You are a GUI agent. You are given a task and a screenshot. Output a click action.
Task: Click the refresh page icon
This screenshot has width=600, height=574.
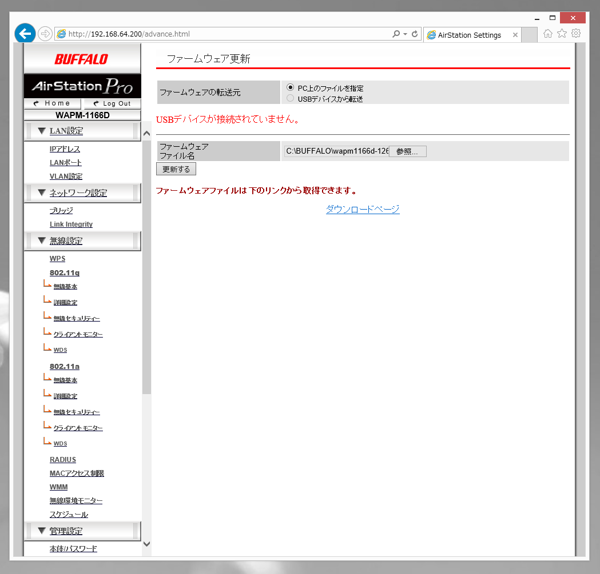click(x=414, y=34)
